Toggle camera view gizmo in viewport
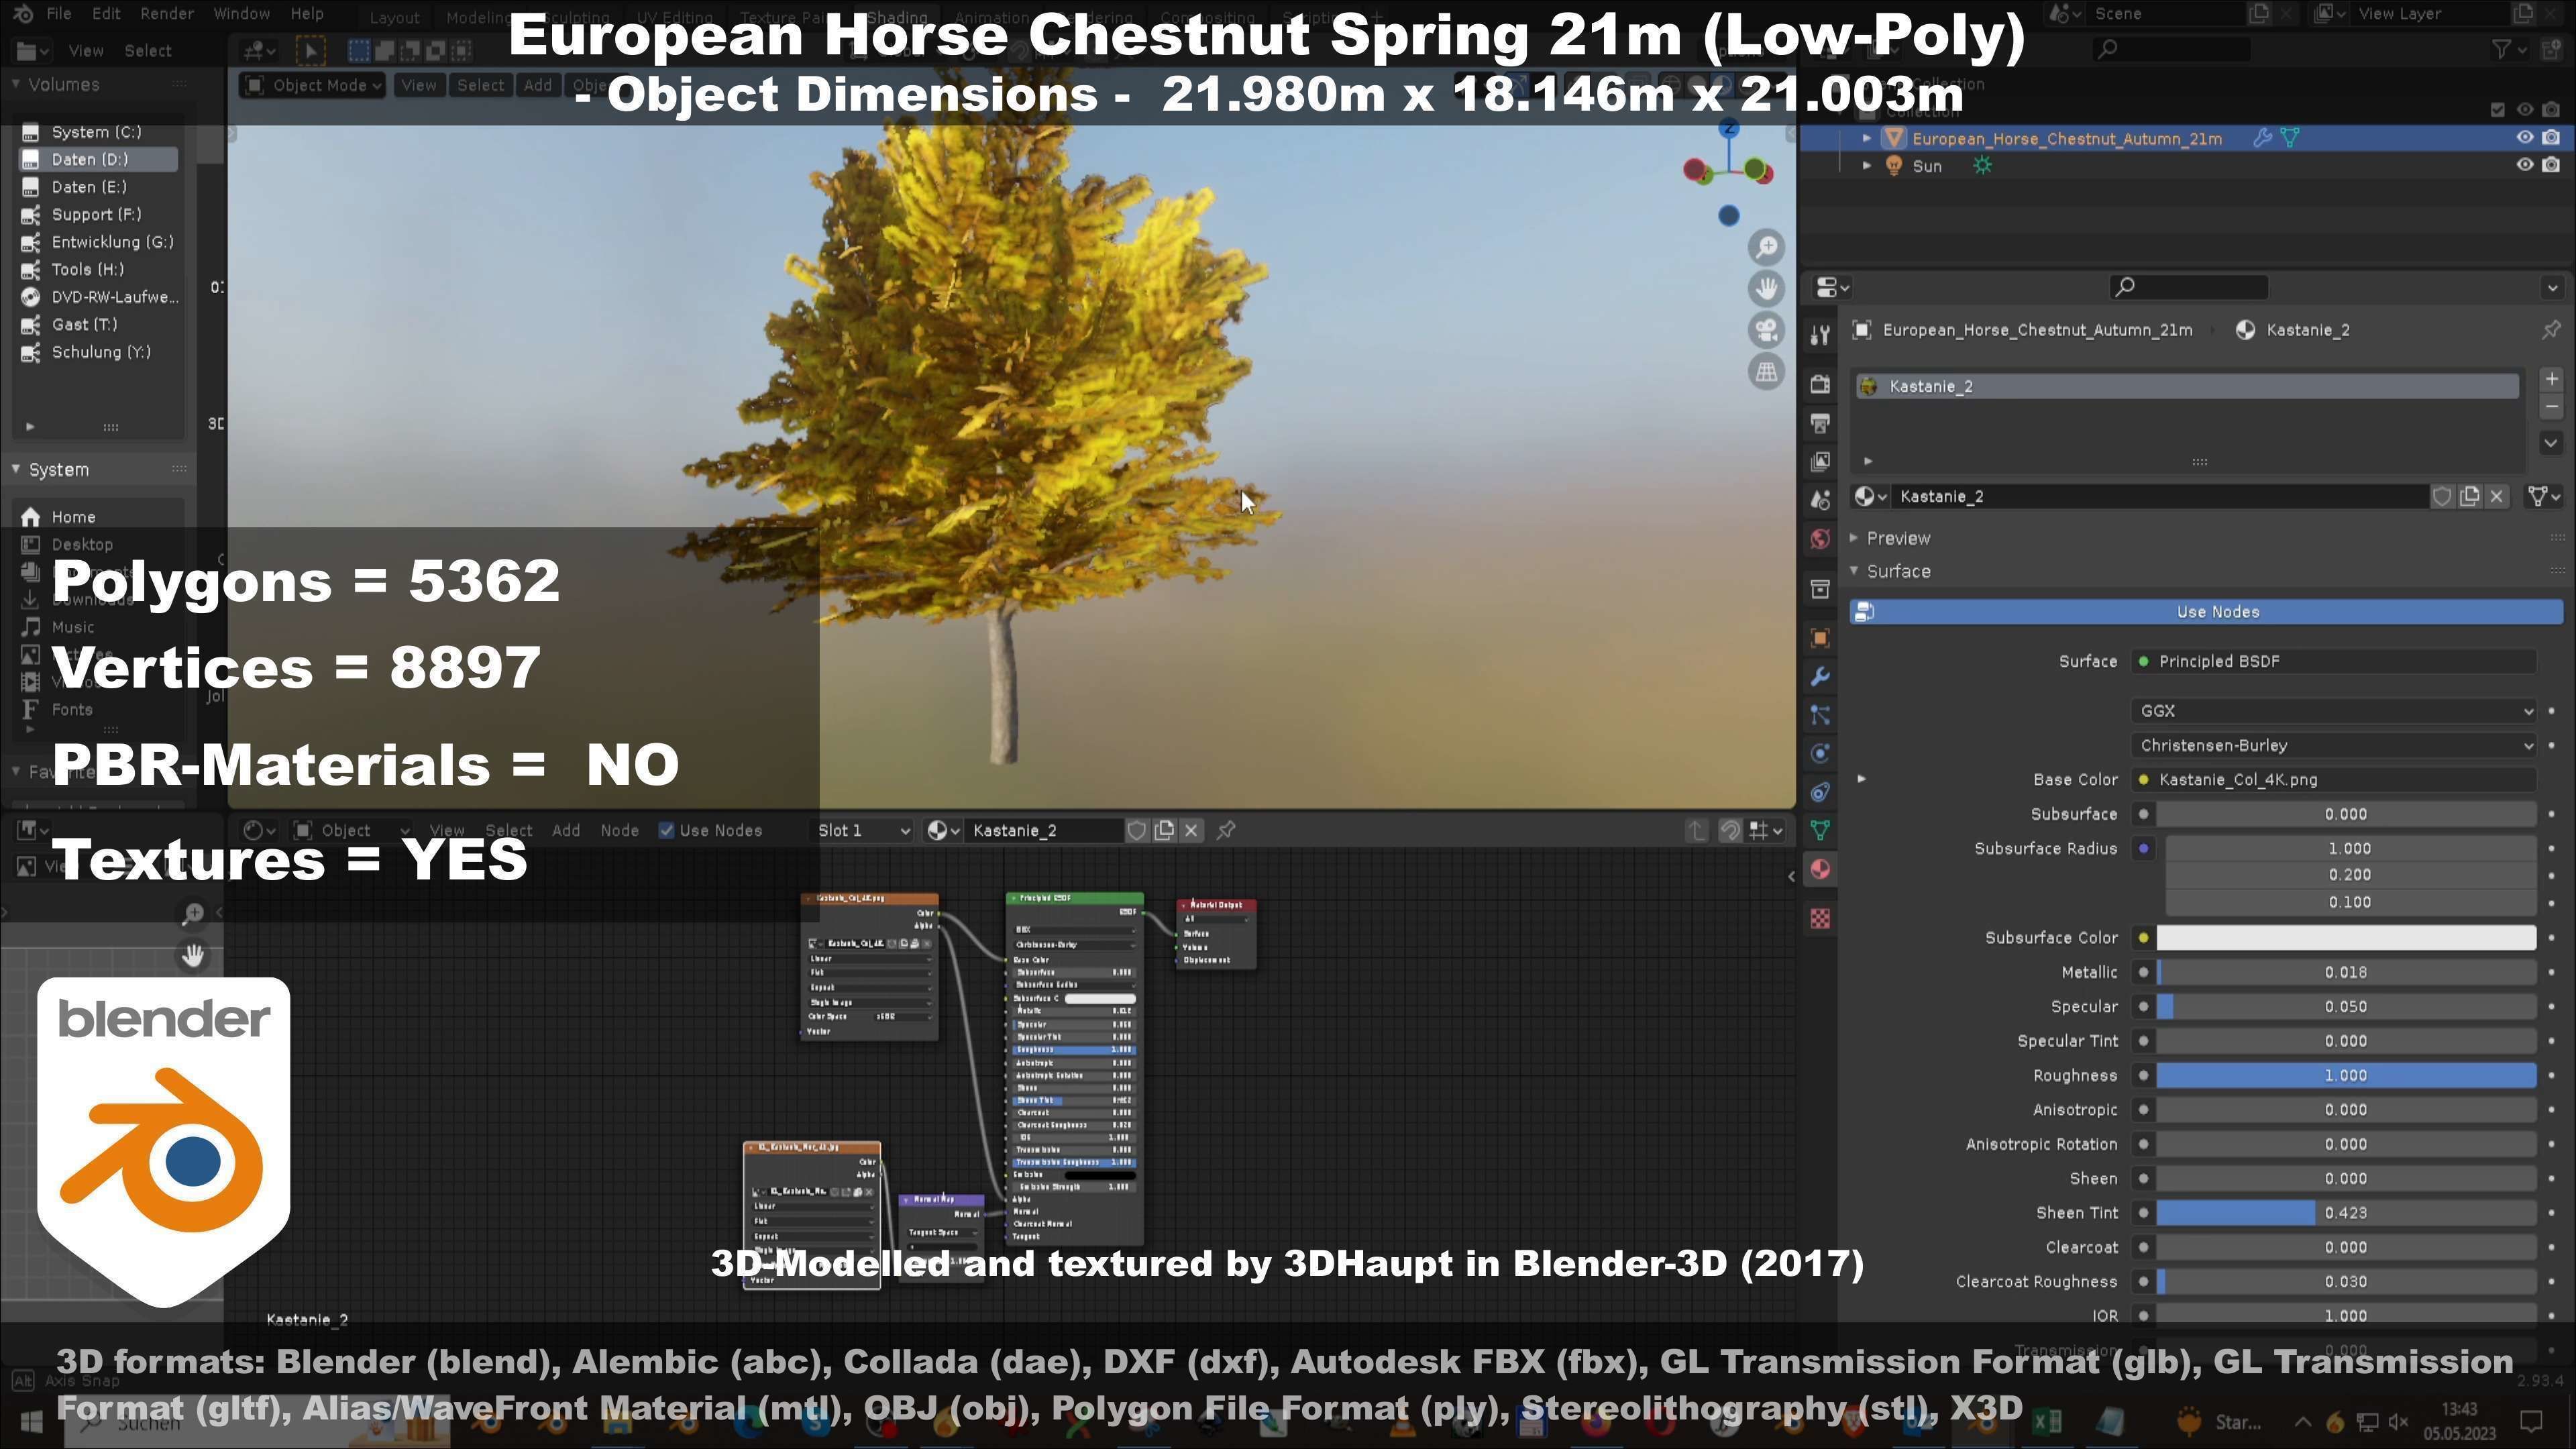This screenshot has height=1449, width=2576. [x=1767, y=330]
